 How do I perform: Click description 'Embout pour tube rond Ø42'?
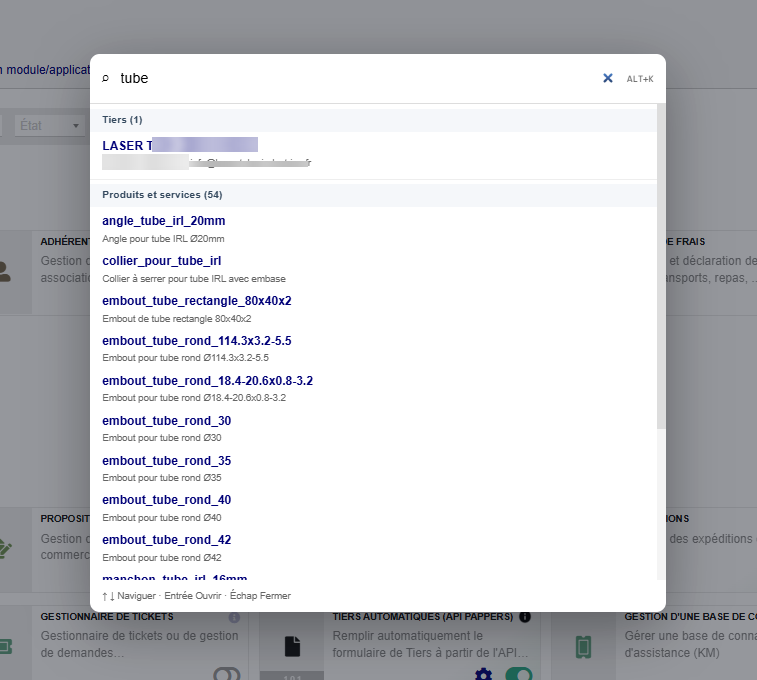[162, 558]
